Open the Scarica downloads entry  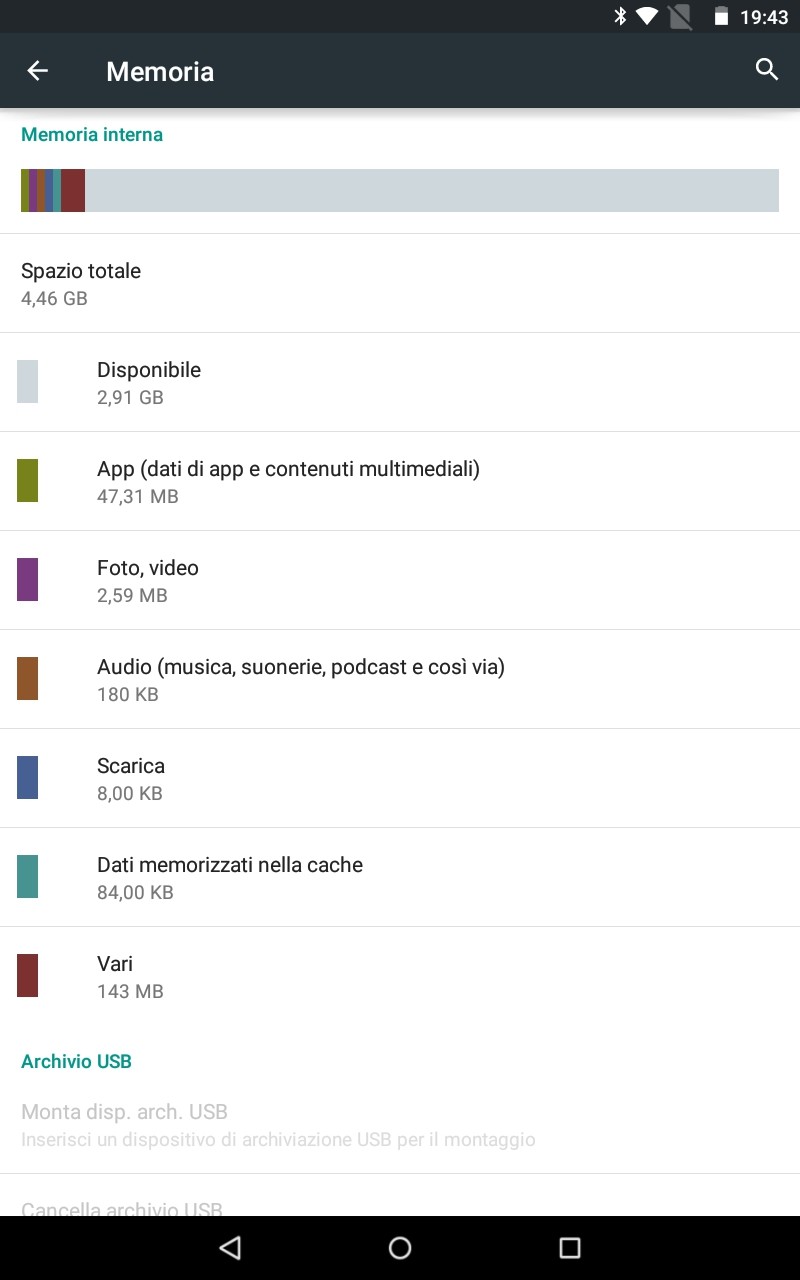(400, 778)
